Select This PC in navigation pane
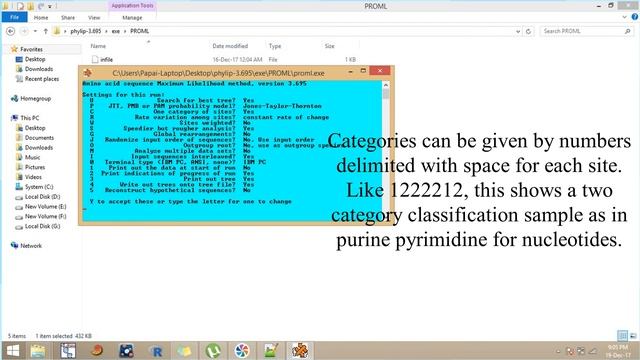Image resolution: width=640 pixels, height=360 pixels. click(29, 118)
